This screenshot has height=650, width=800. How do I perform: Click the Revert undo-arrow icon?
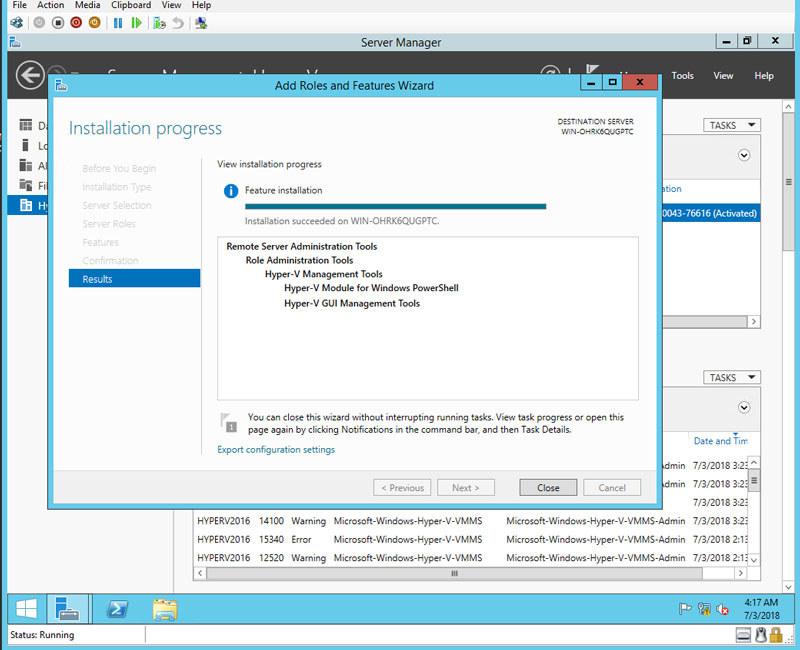click(178, 23)
